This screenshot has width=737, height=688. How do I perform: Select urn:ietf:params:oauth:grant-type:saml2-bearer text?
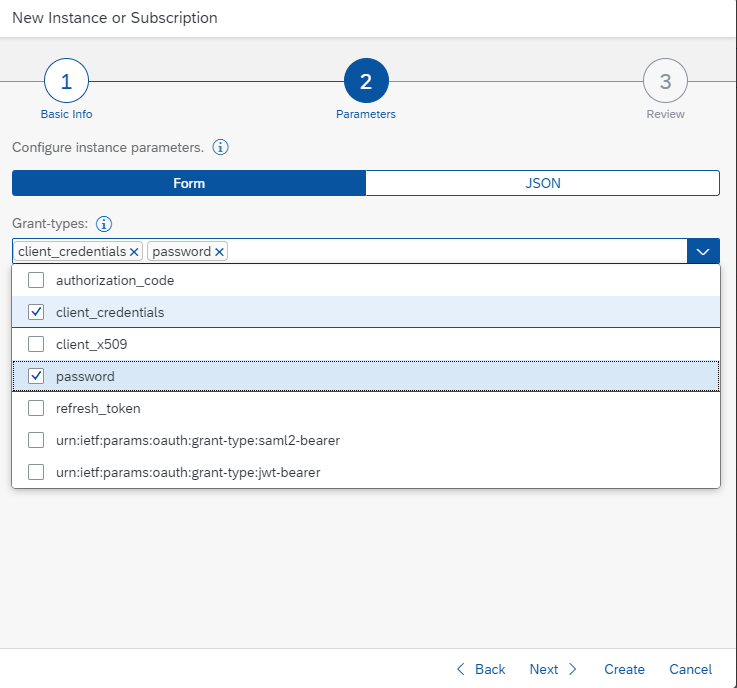(198, 440)
